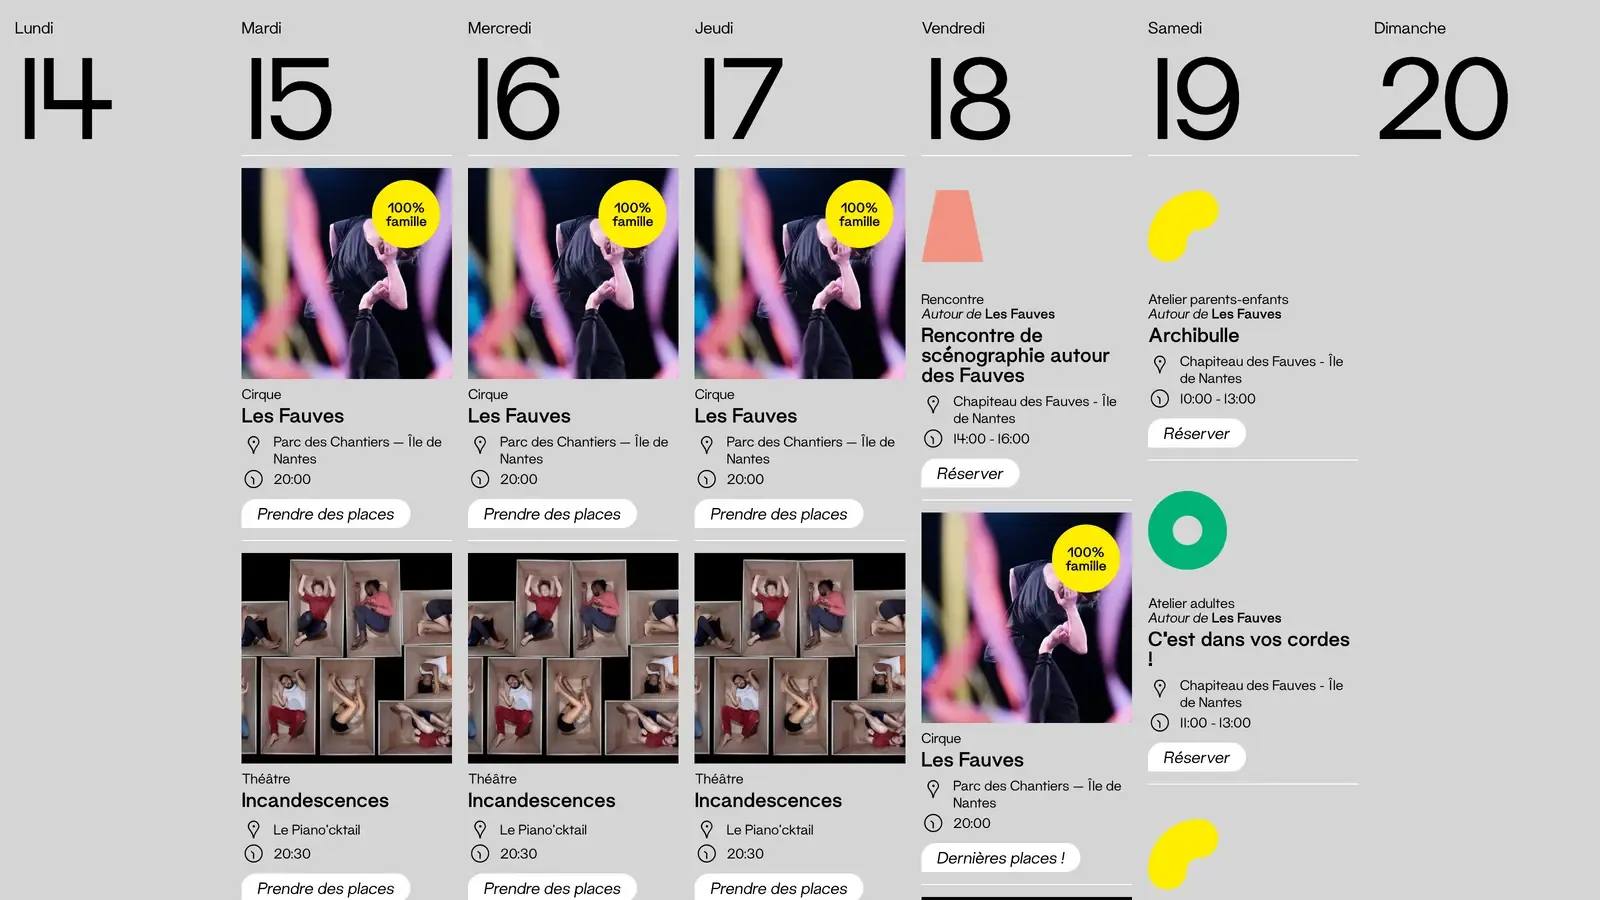Click the green ring icon for adult workshop

pos(1187,530)
